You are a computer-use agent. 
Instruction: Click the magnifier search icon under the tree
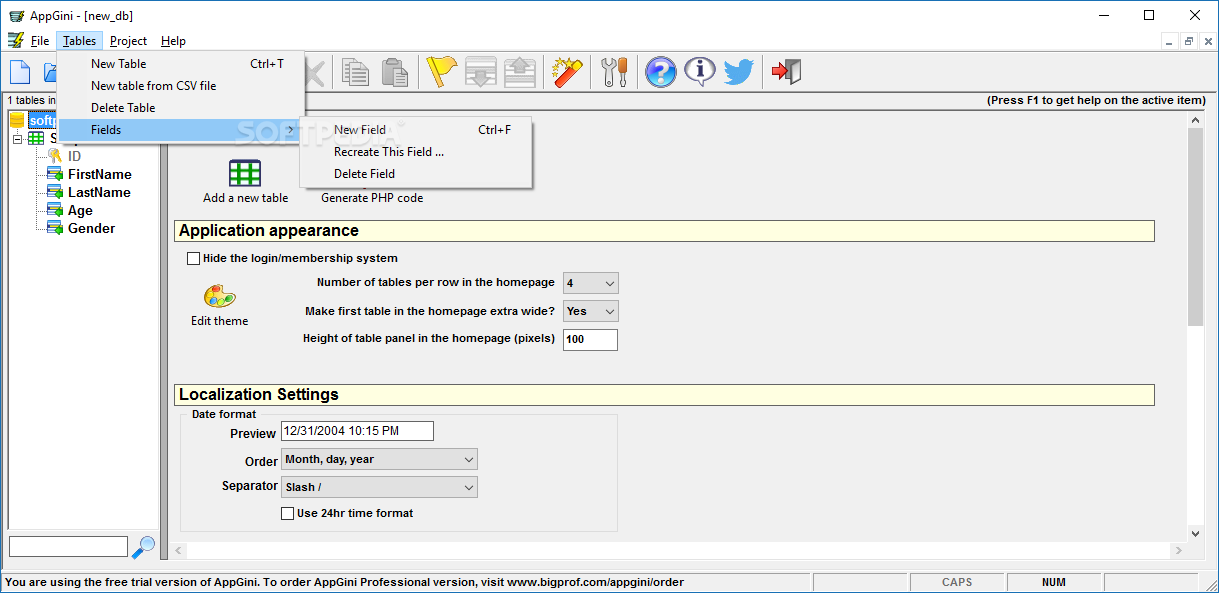pos(144,547)
